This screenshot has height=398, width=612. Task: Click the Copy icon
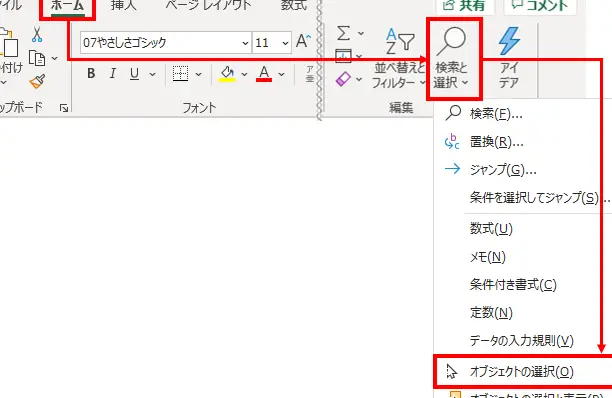[x=37, y=59]
